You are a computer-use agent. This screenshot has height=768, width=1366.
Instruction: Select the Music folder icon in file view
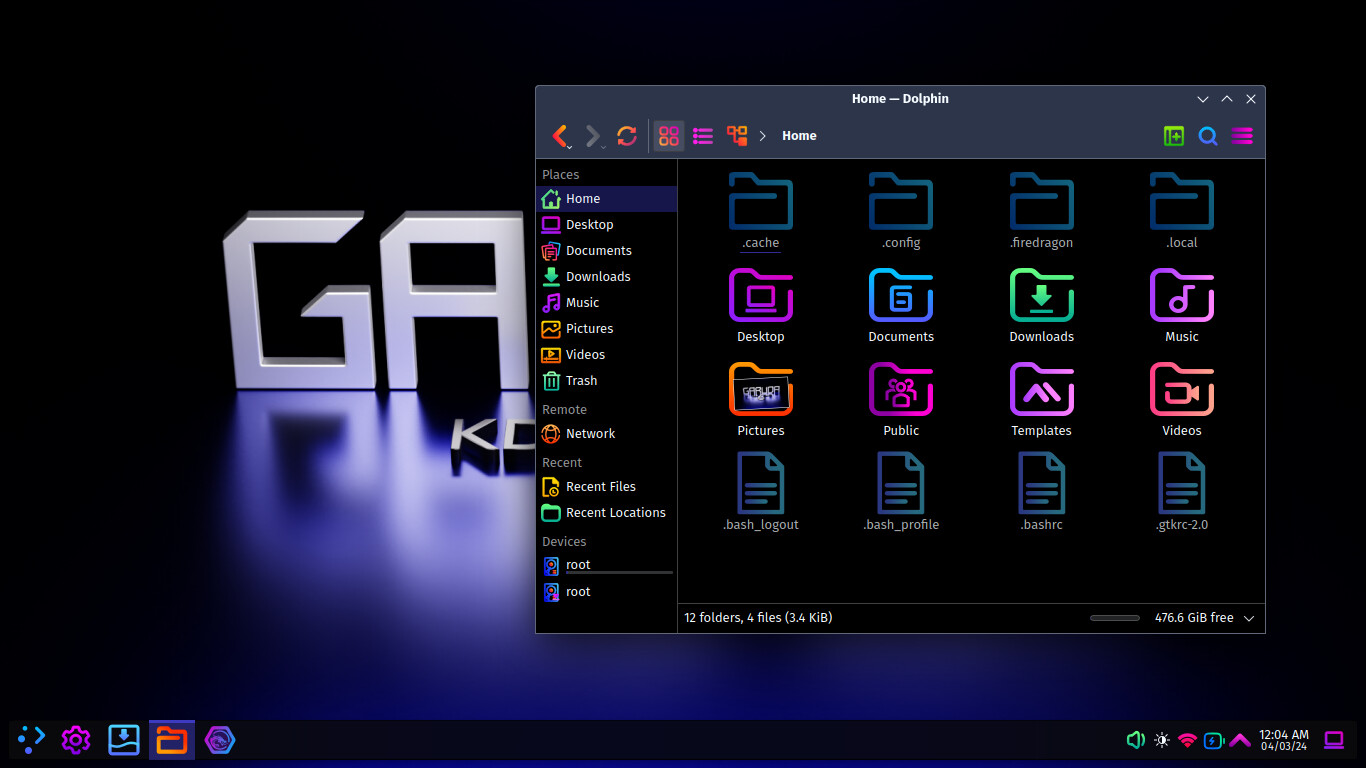[x=1181, y=295]
